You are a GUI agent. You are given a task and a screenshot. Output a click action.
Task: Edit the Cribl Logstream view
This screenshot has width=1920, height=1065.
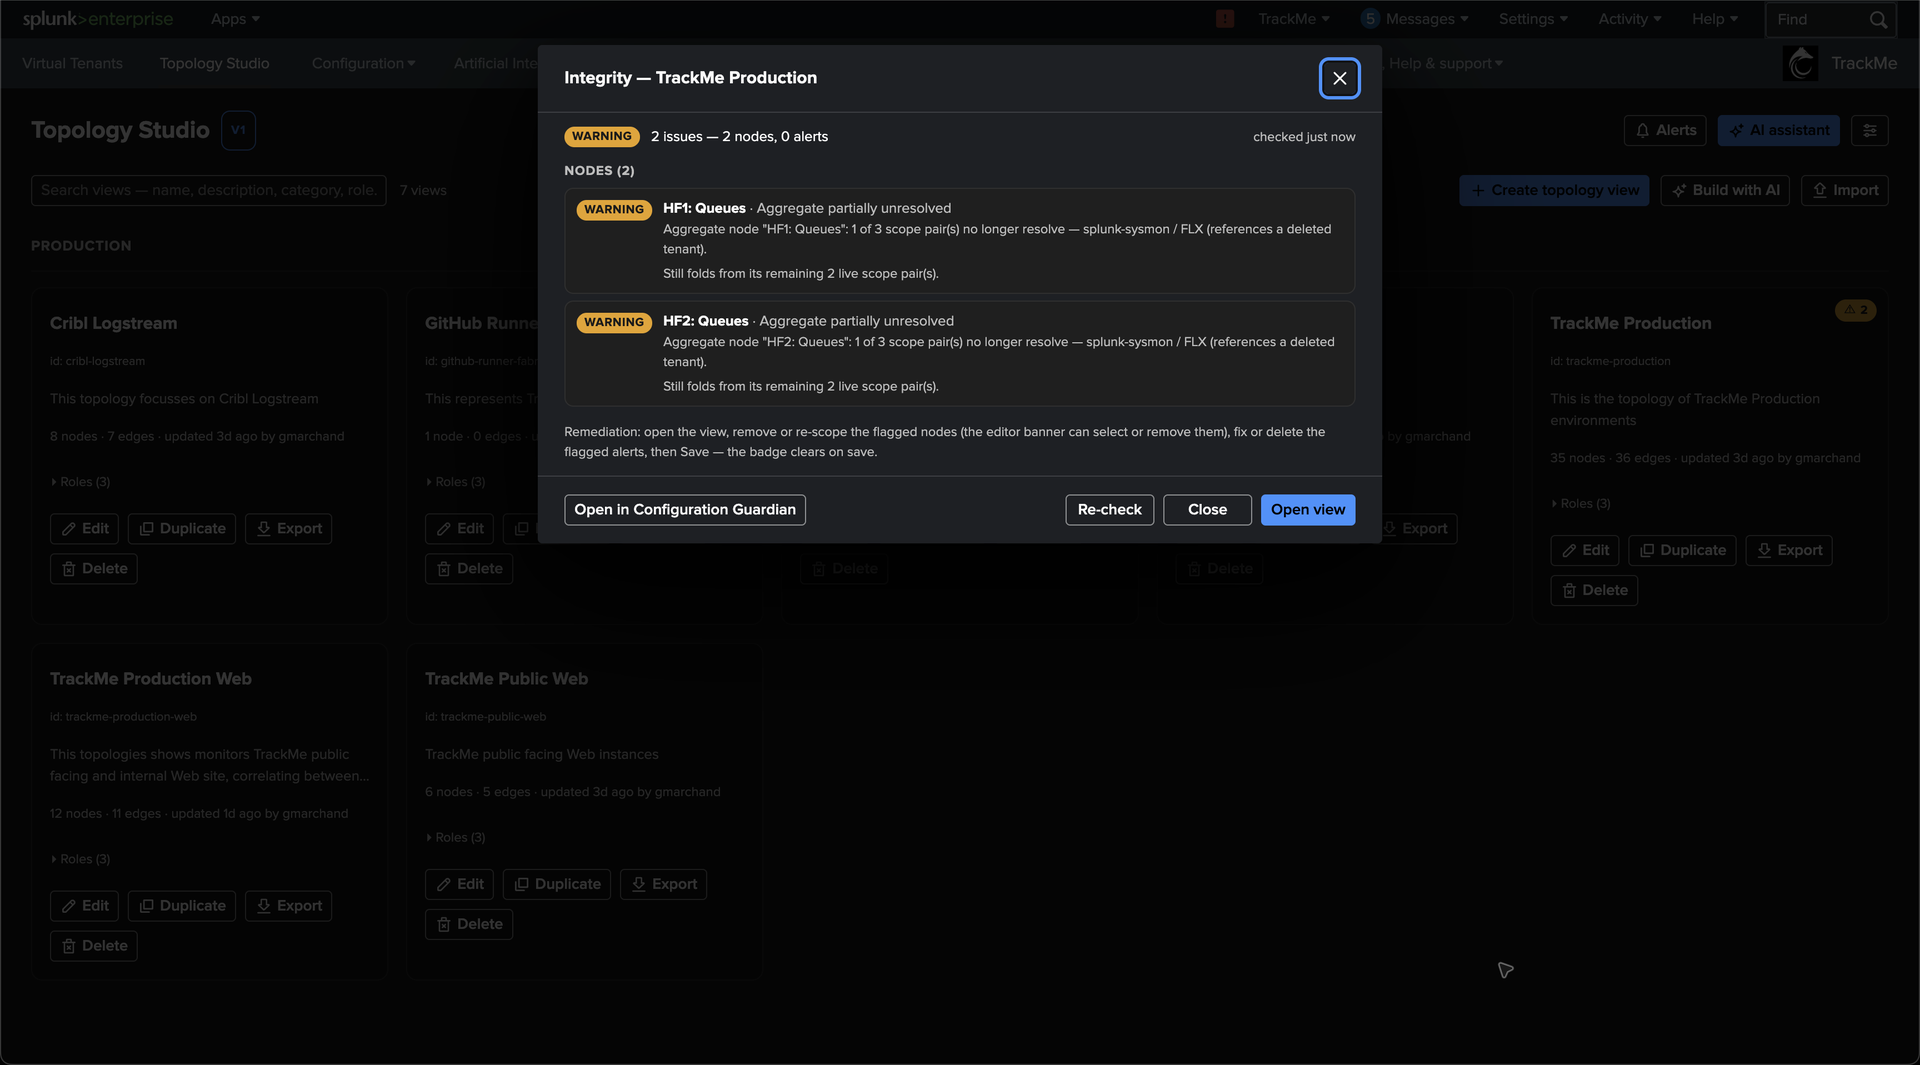[84, 528]
